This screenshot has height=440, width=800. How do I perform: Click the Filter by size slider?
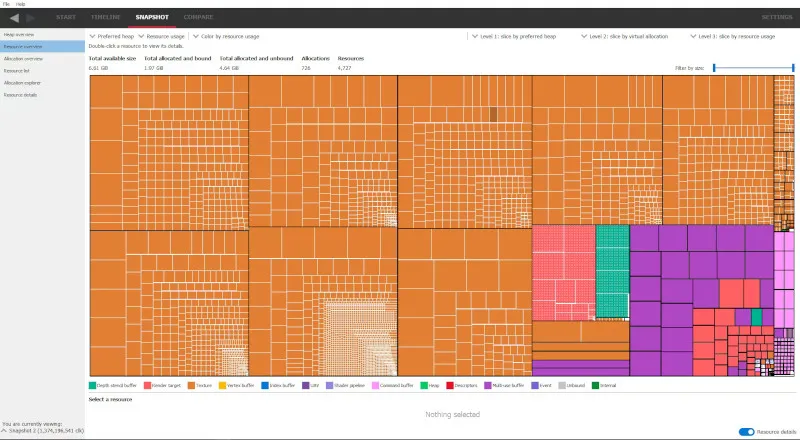pos(740,68)
